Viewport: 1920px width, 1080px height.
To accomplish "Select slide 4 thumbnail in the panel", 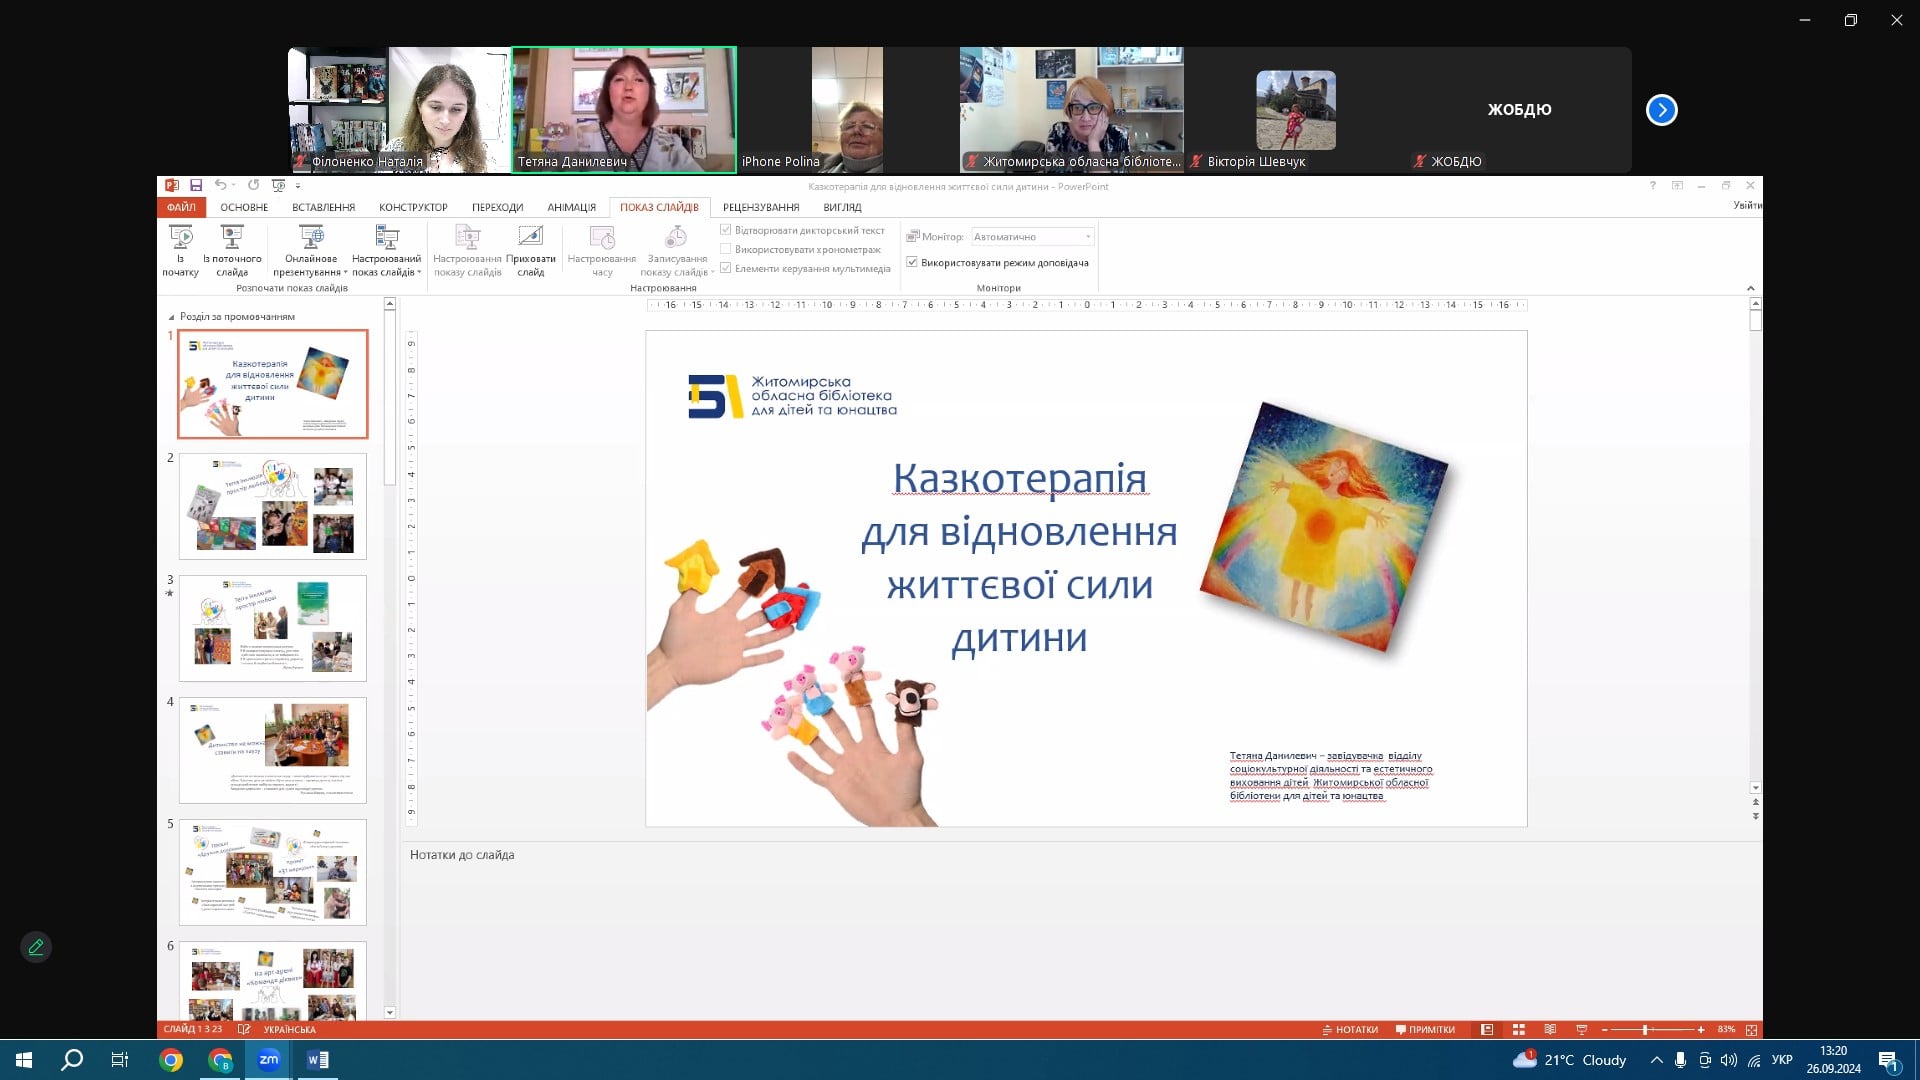I will [272, 750].
